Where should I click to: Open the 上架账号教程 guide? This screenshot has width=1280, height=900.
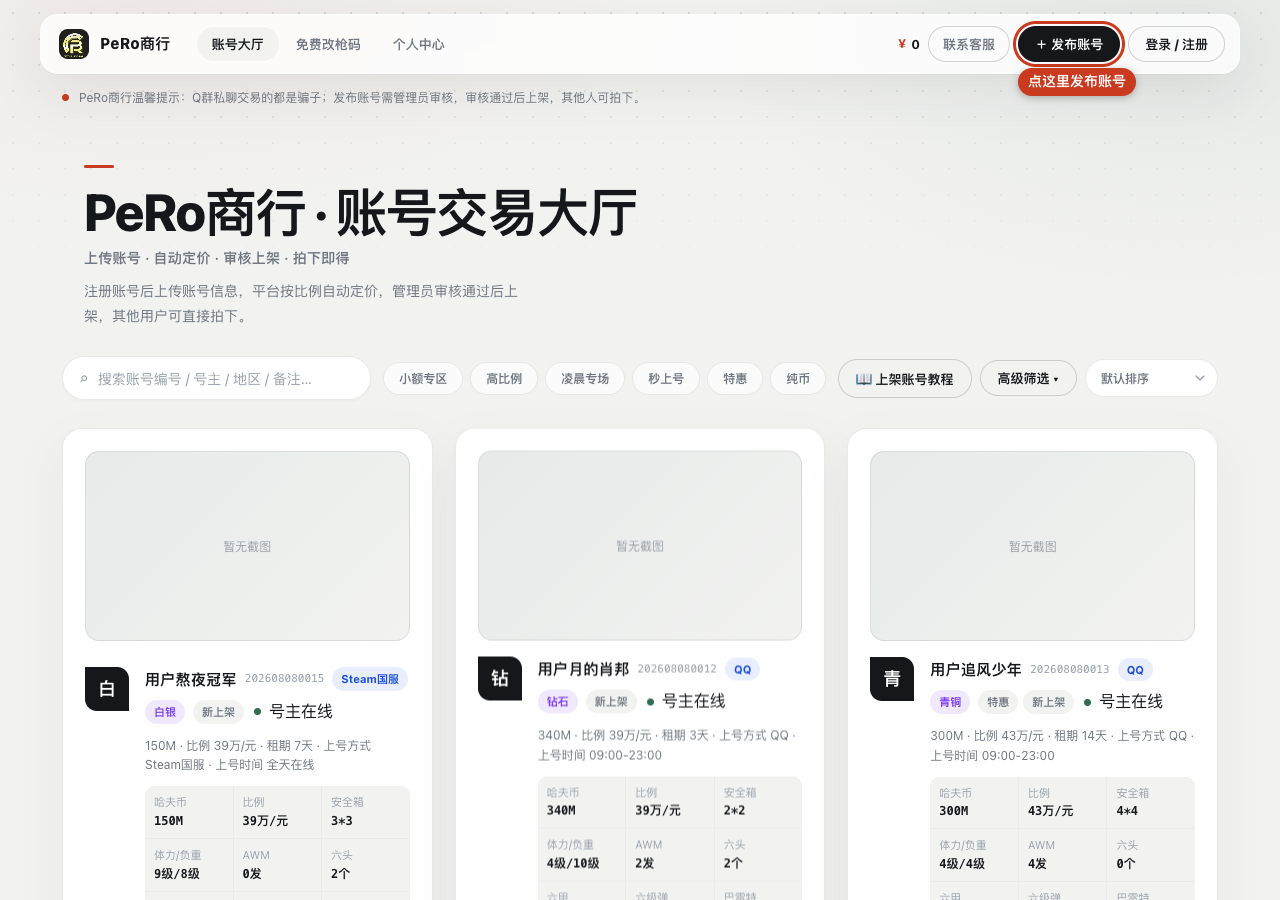point(905,379)
